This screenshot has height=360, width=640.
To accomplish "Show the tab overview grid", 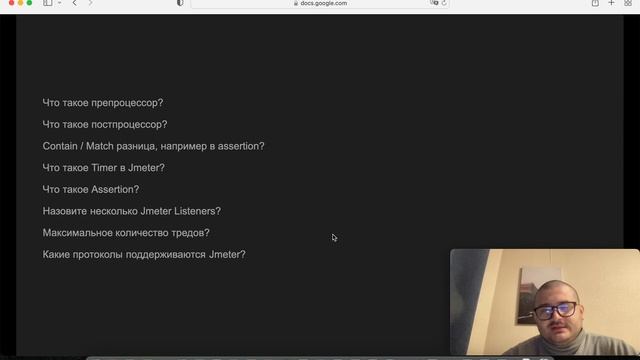I will tap(628, 3).
